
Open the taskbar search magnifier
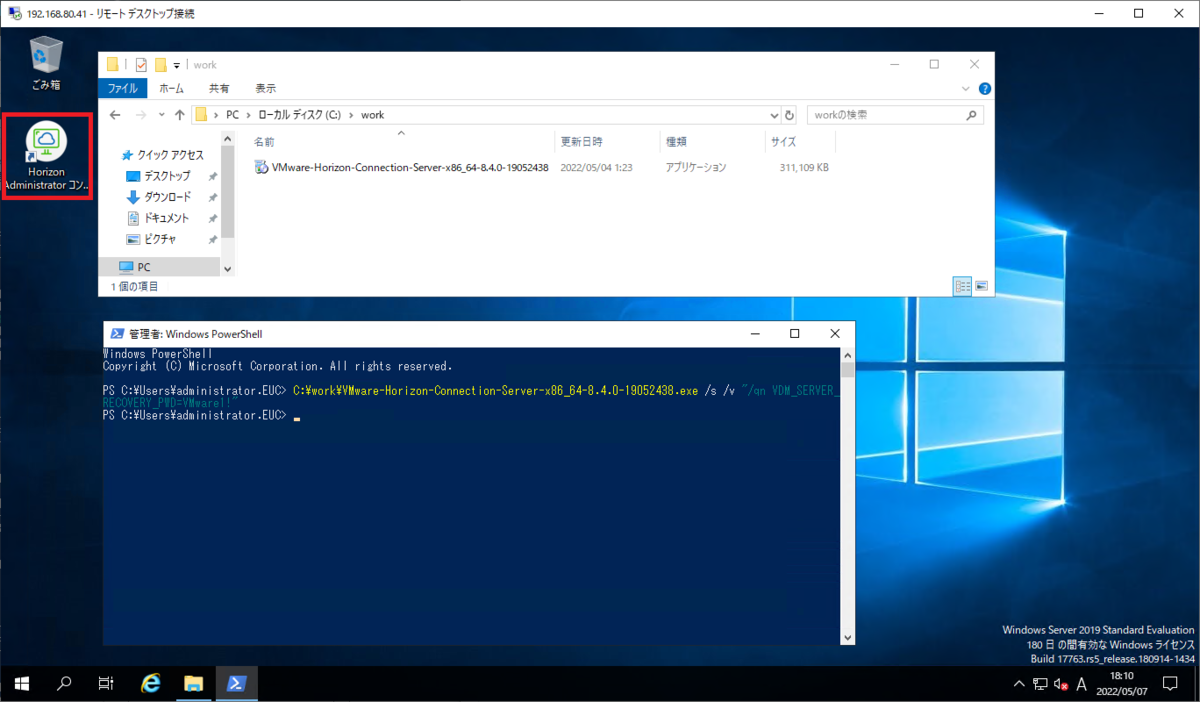click(64, 684)
